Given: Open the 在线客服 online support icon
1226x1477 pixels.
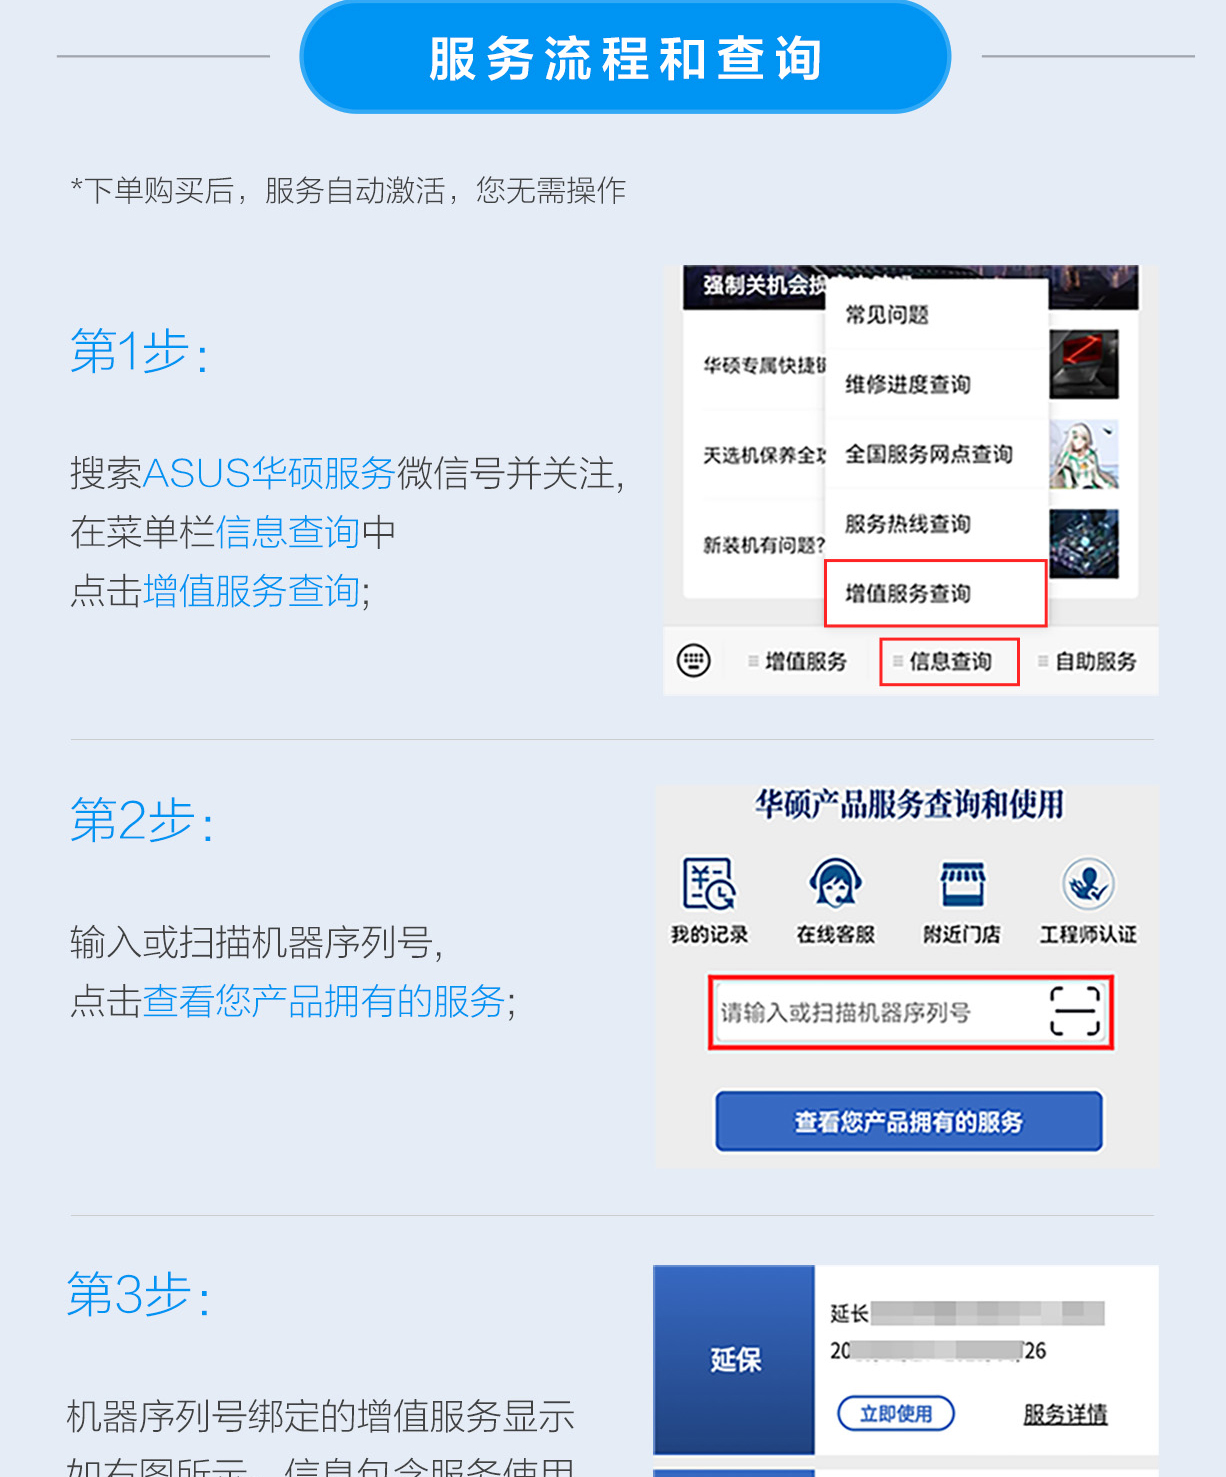Looking at the screenshot, I should [835, 883].
